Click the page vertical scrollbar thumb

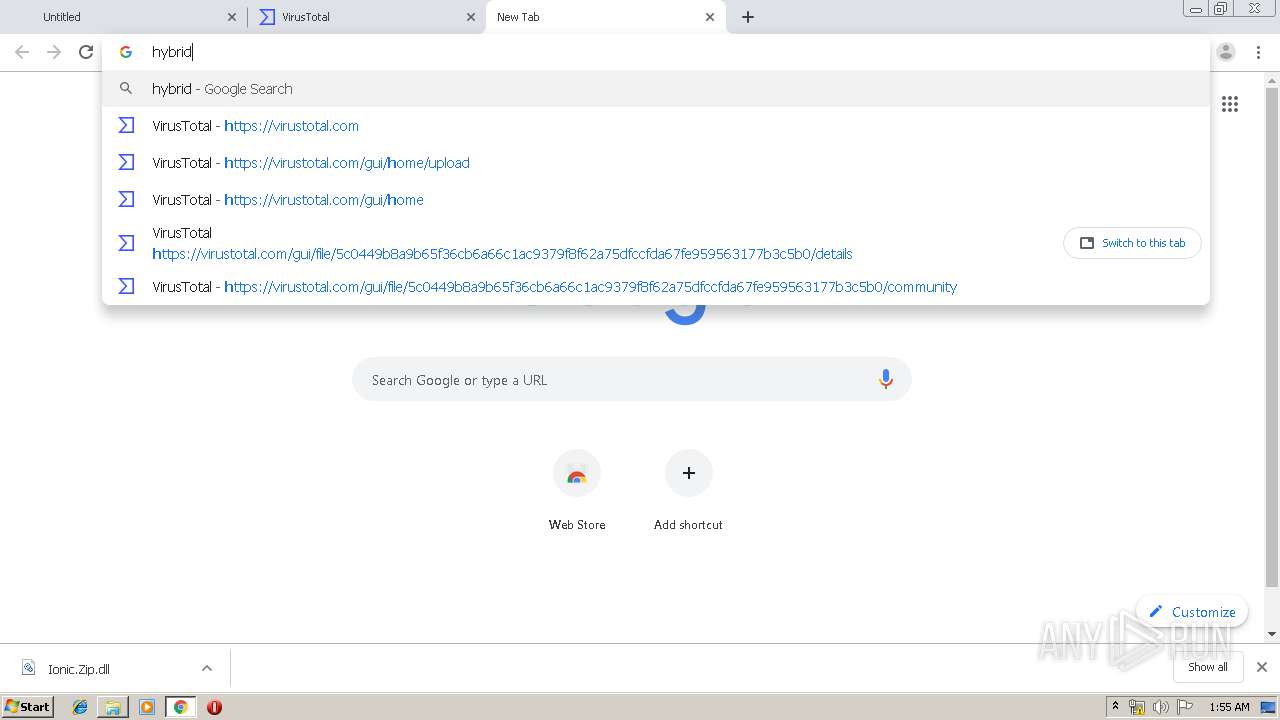(x=1272, y=336)
